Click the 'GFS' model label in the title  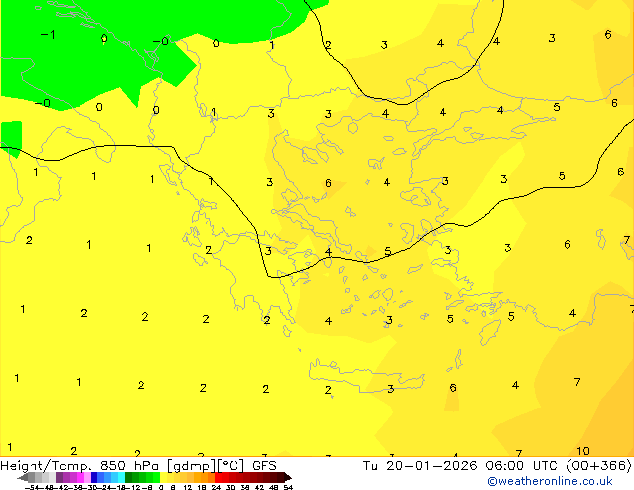[x=264, y=466]
